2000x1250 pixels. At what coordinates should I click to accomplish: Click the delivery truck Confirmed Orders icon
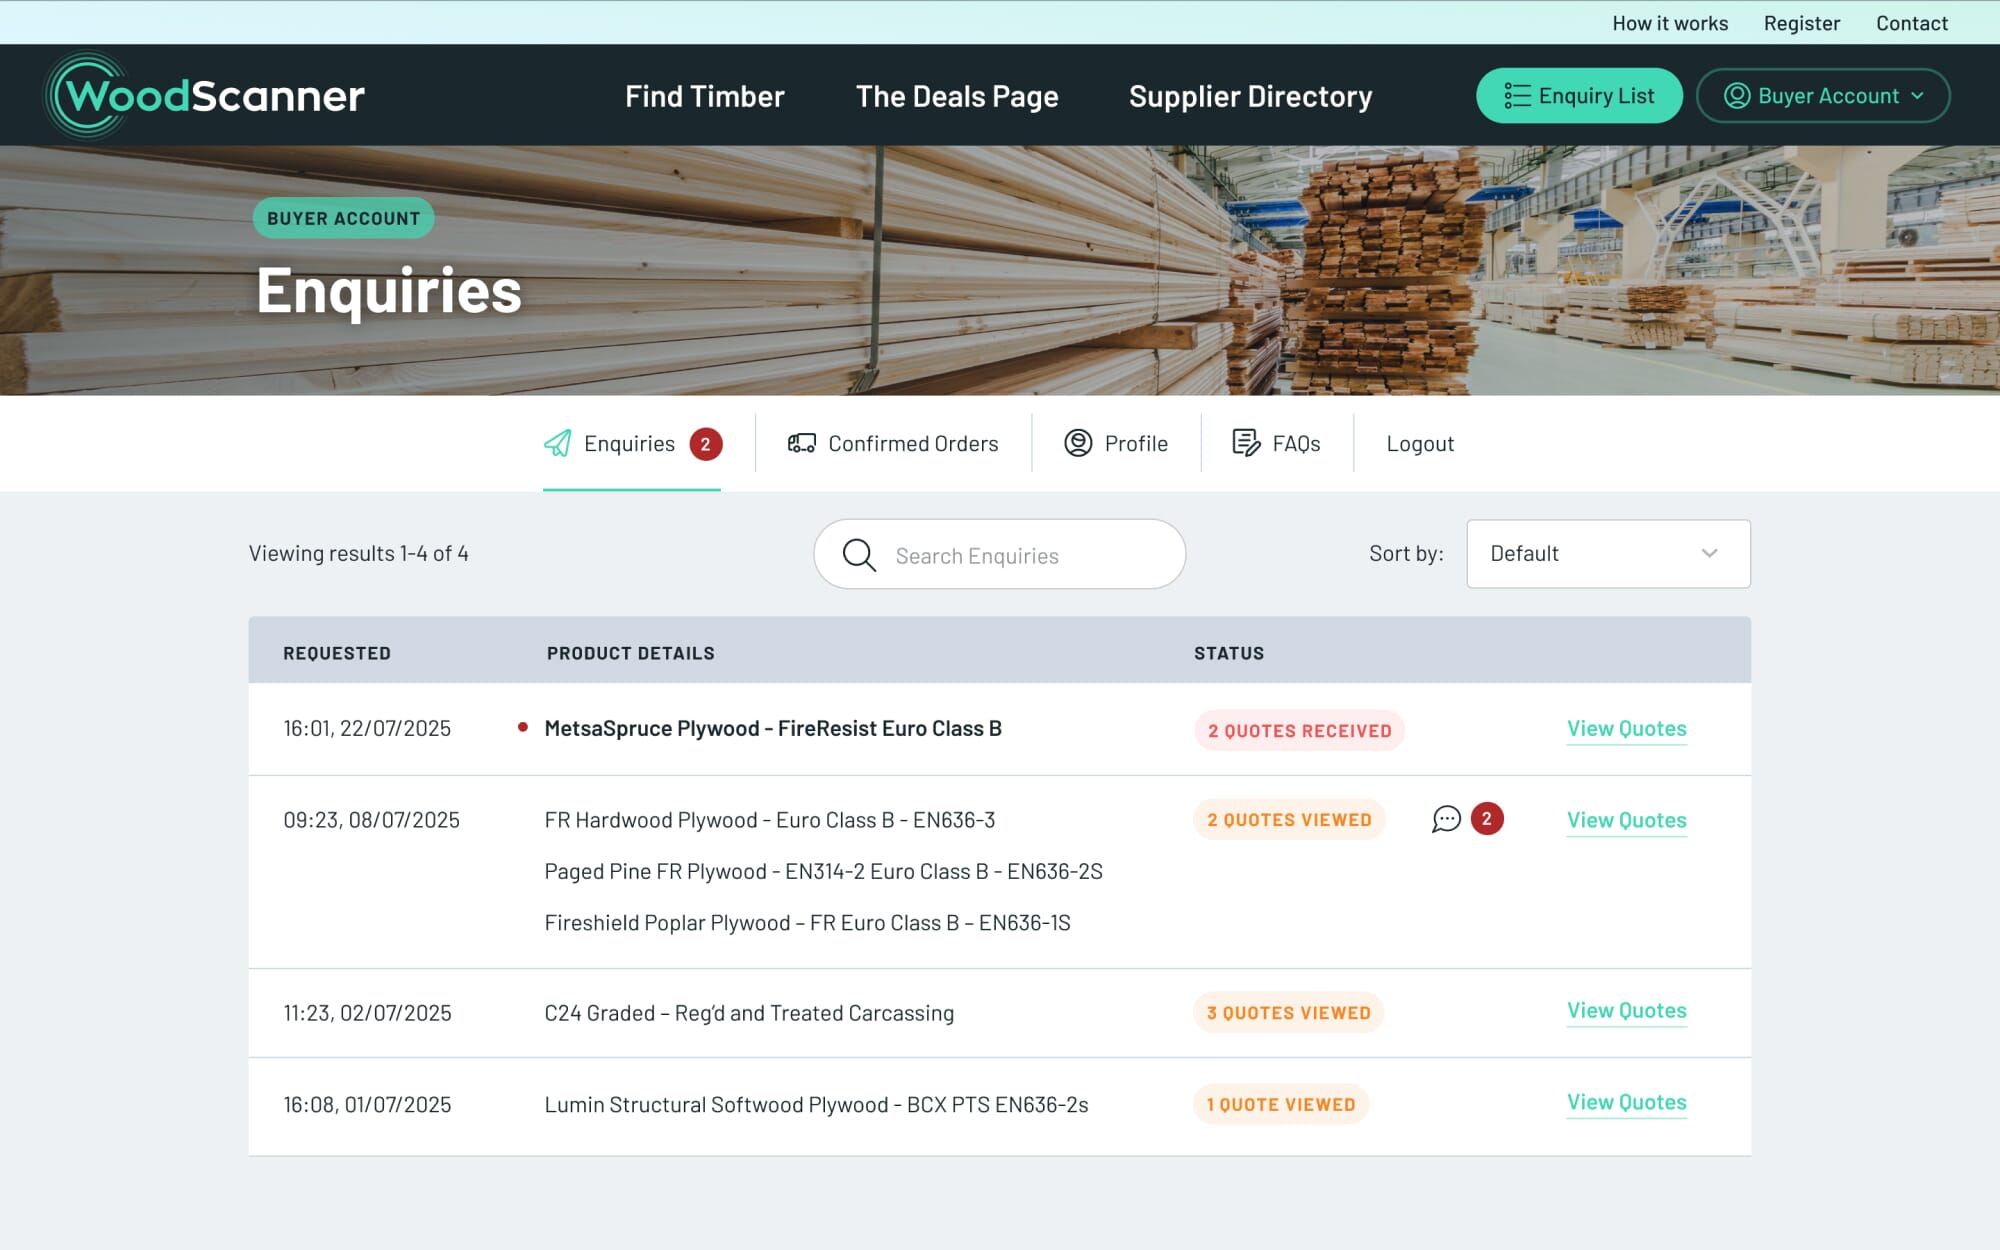(801, 443)
